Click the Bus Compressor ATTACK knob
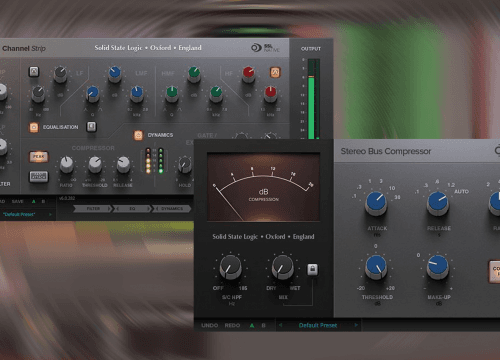Viewport: 500px width, 360px height. pos(376,203)
